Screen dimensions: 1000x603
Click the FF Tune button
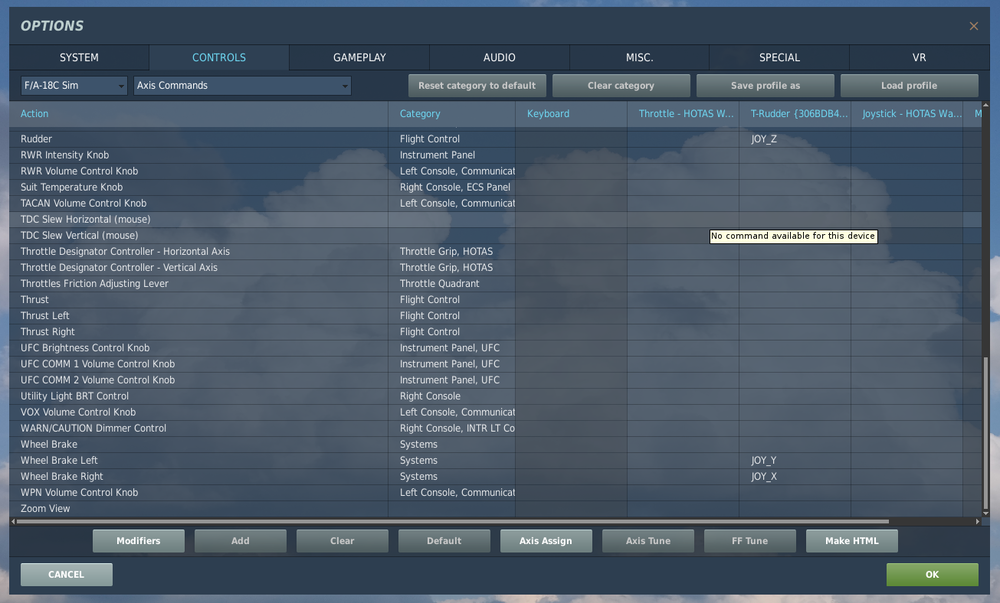750,541
